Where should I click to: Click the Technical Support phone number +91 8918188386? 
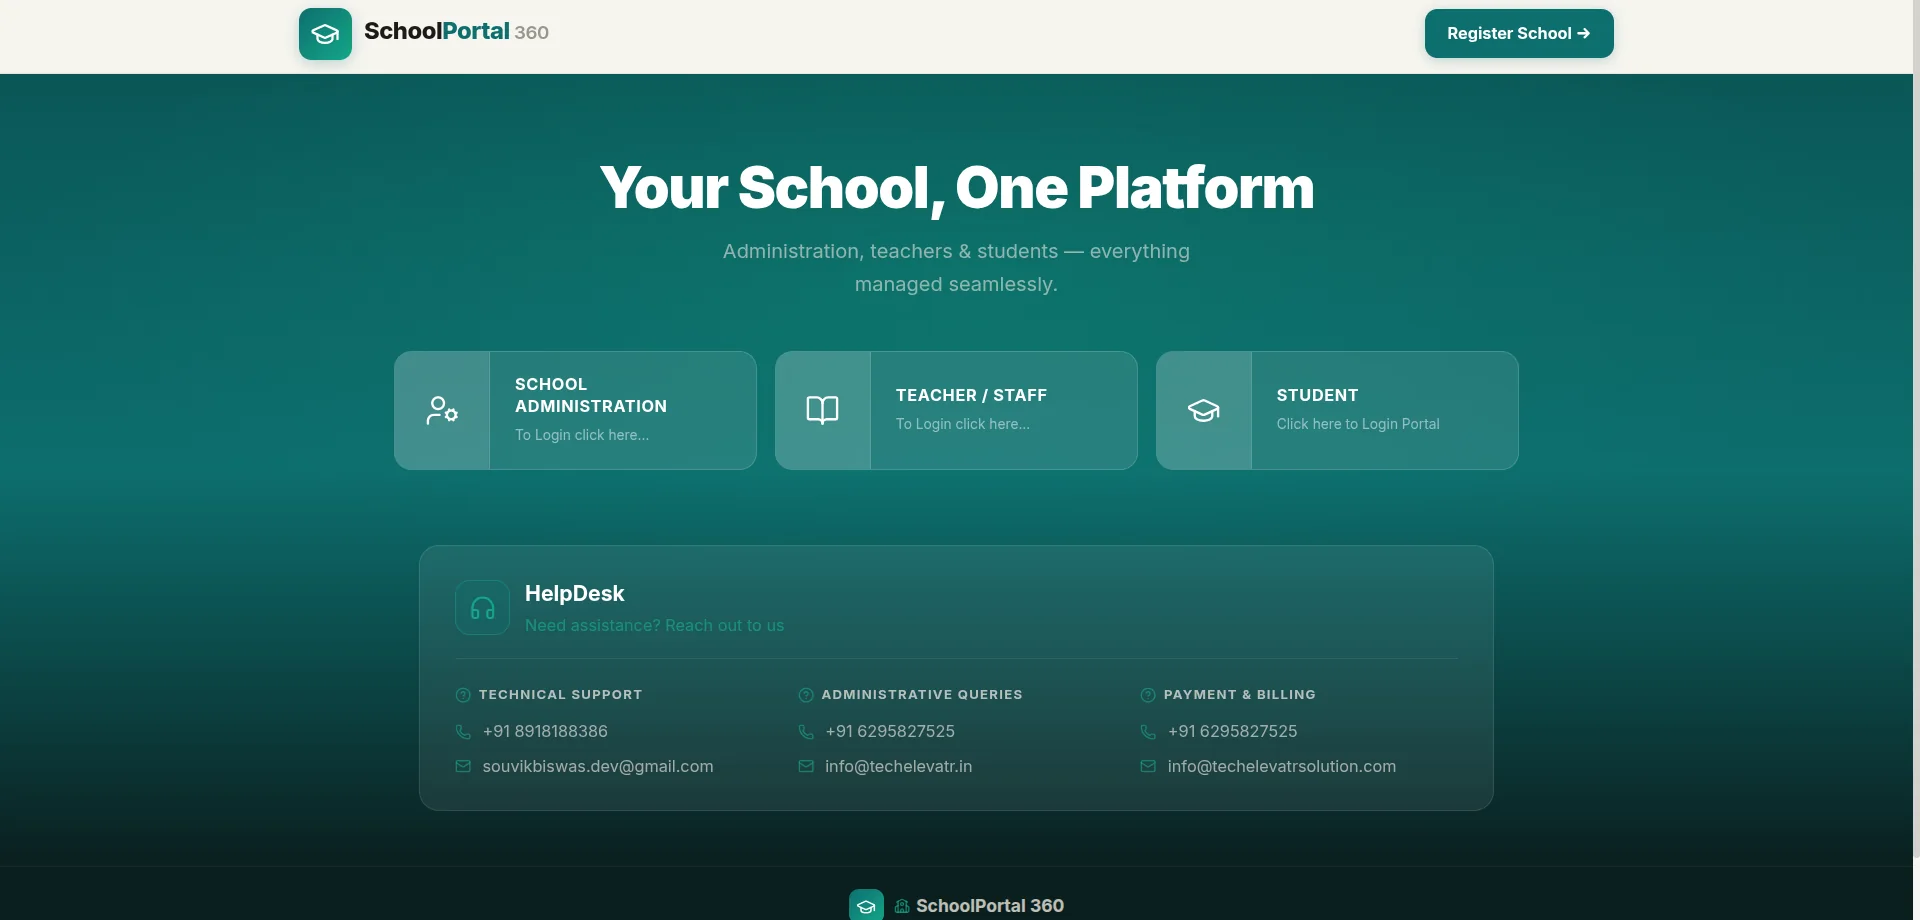point(545,732)
